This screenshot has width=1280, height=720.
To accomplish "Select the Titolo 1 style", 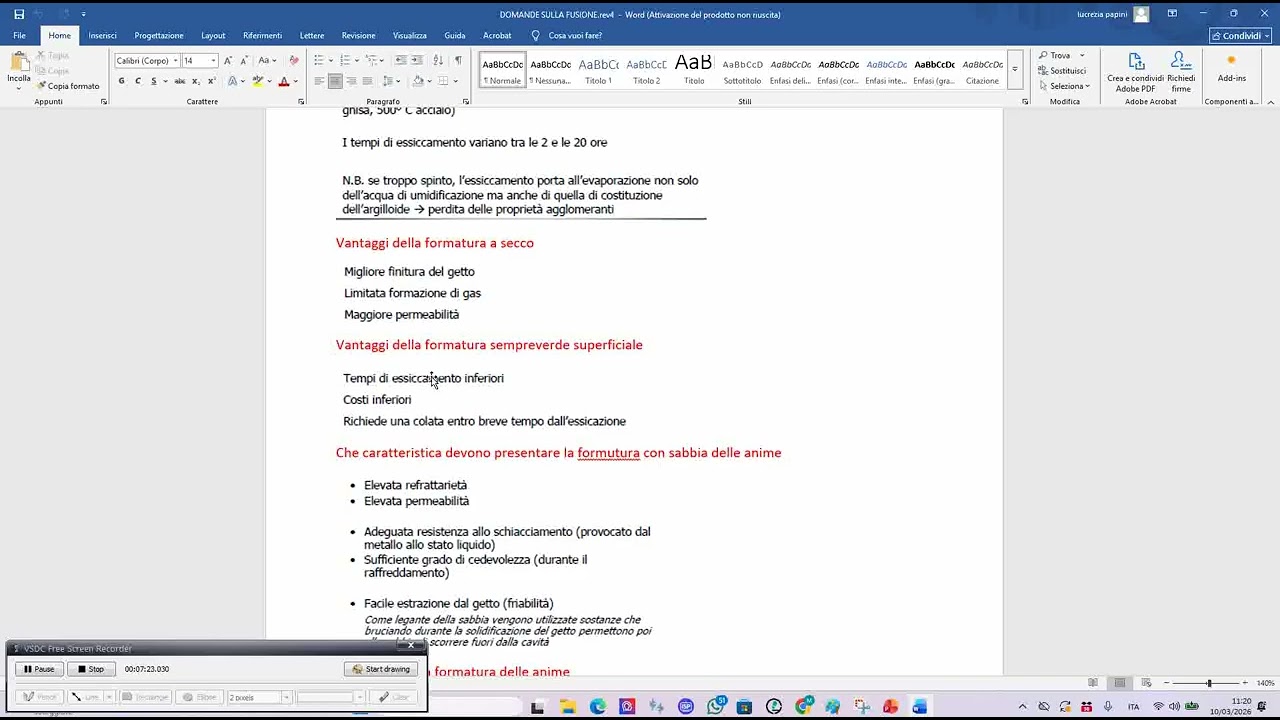I will pyautogui.click(x=598, y=69).
